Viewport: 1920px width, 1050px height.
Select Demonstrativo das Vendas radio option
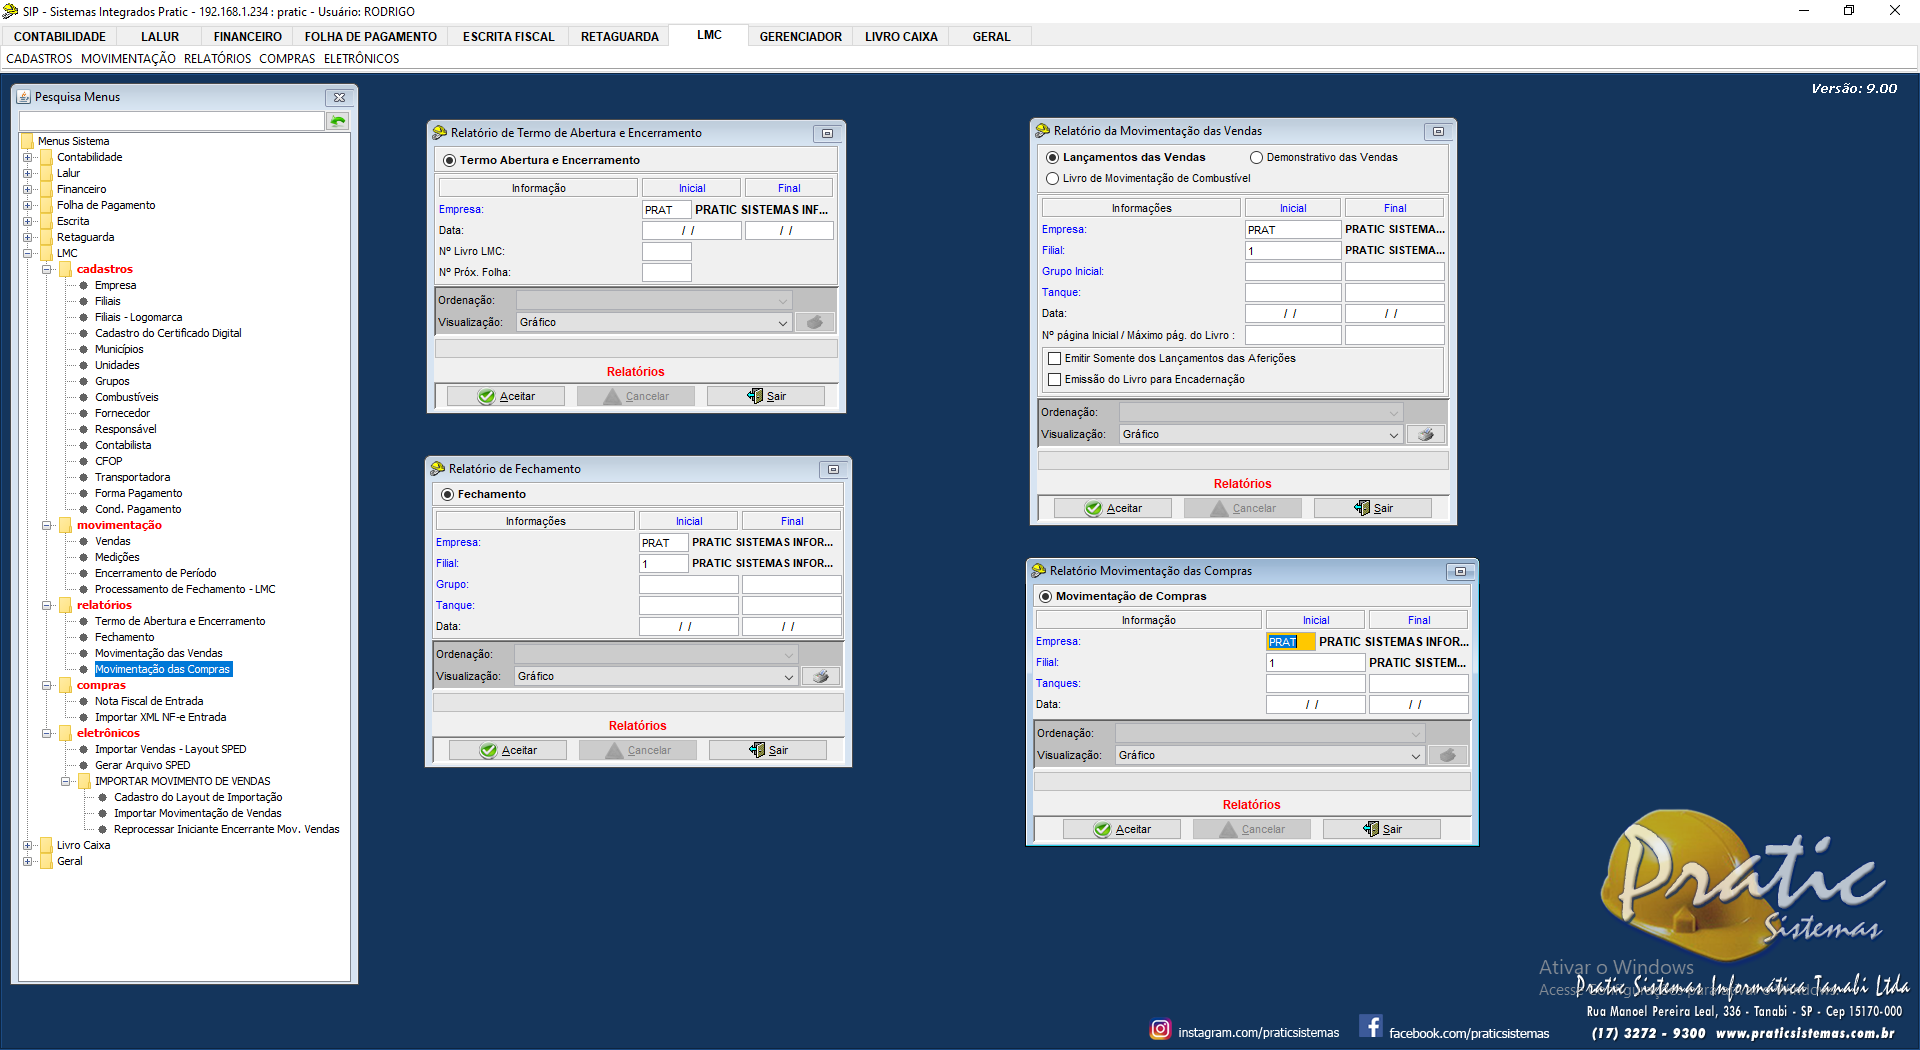pyautogui.click(x=1257, y=158)
